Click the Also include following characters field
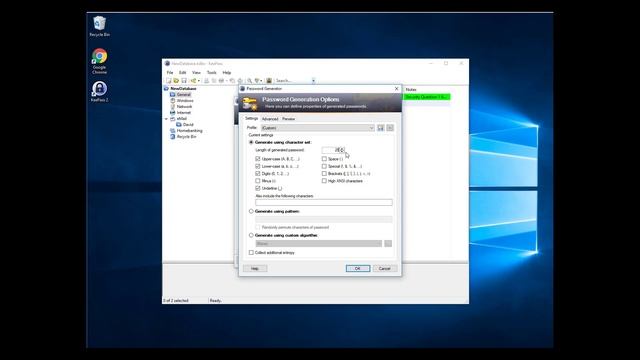This screenshot has height=360, width=640. (324, 202)
